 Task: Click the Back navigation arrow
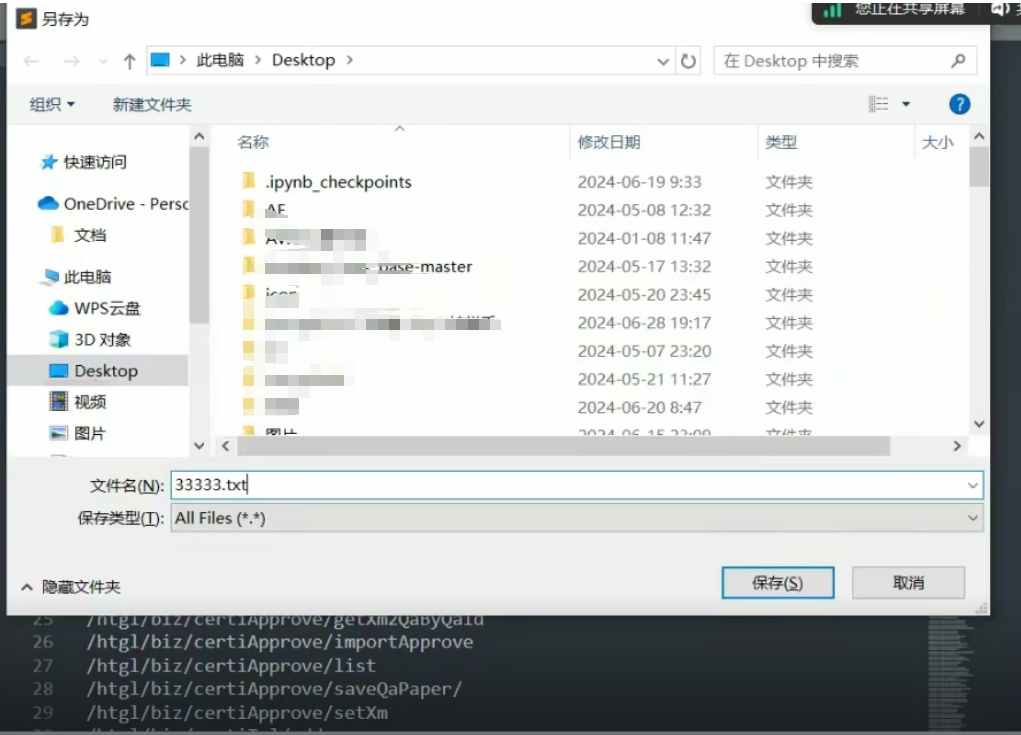(31, 61)
